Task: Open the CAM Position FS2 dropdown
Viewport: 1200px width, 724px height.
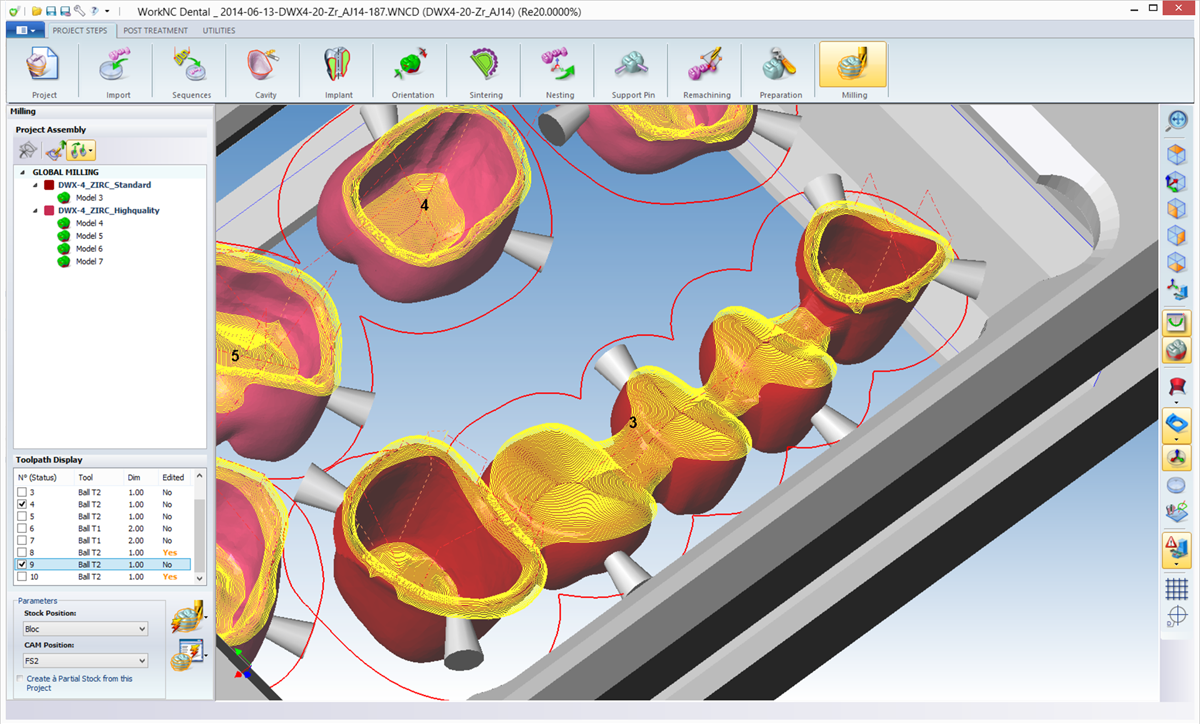Action: pos(85,661)
